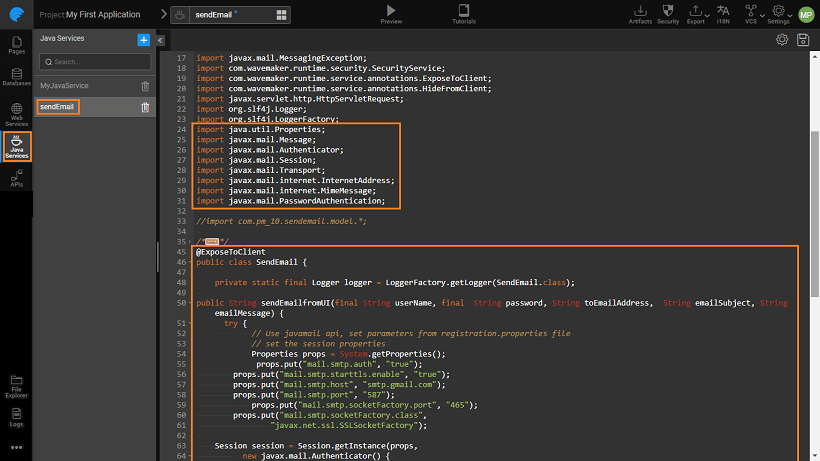This screenshot has width=820, height=461.
Task: Delete the MyJavaService entry
Action: 145,87
